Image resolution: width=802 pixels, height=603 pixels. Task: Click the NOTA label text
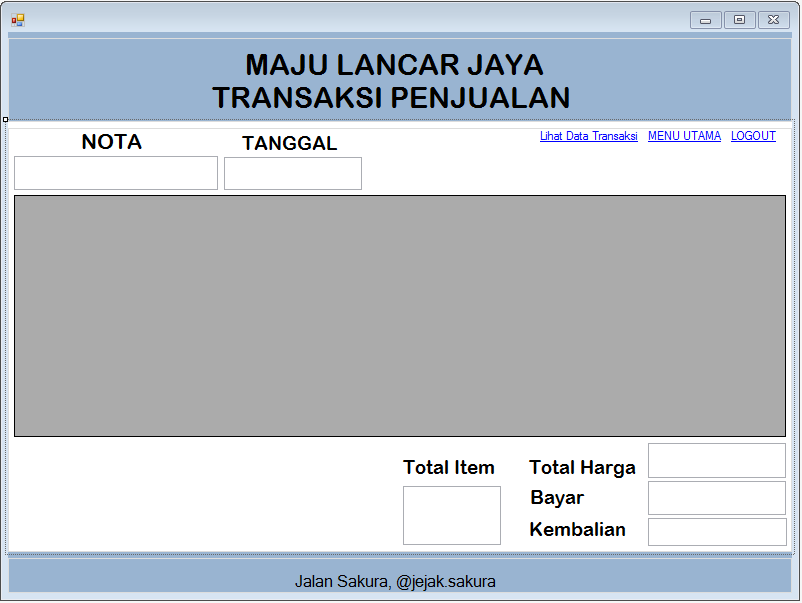[x=110, y=142]
